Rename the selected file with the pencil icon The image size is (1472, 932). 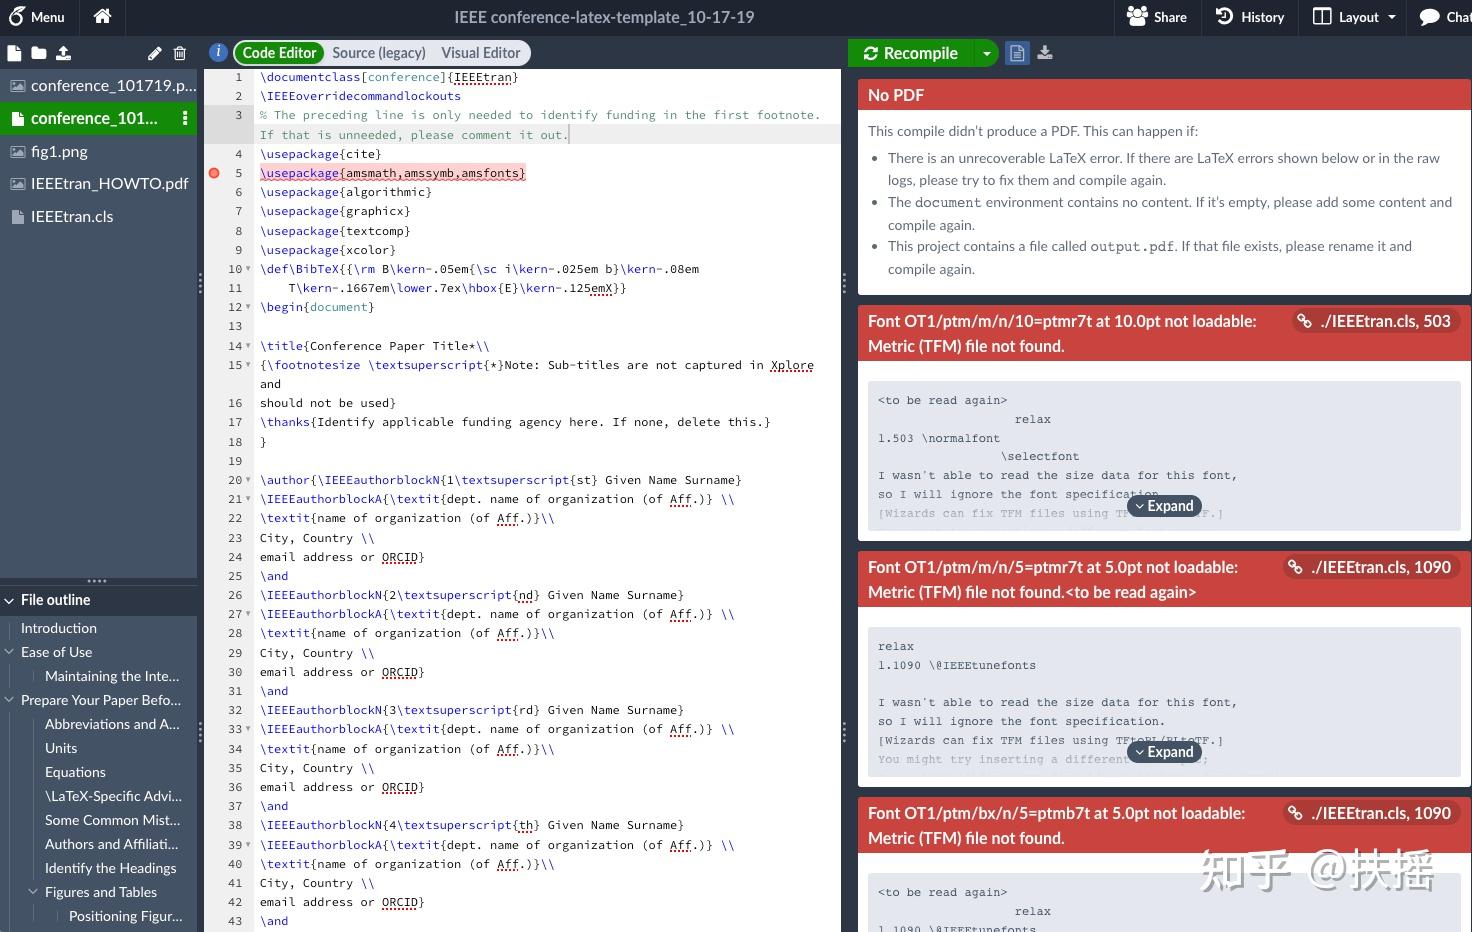click(154, 53)
